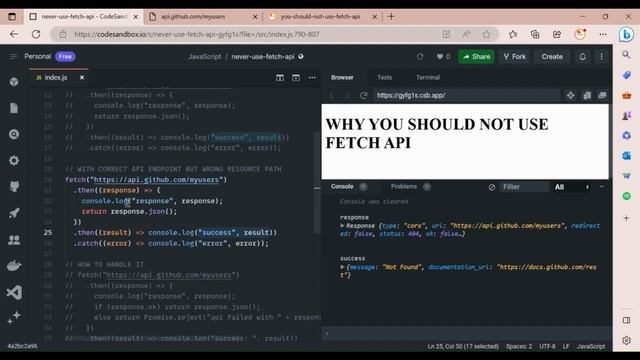Open the CodeSandbox header kebab menu

click(601, 57)
